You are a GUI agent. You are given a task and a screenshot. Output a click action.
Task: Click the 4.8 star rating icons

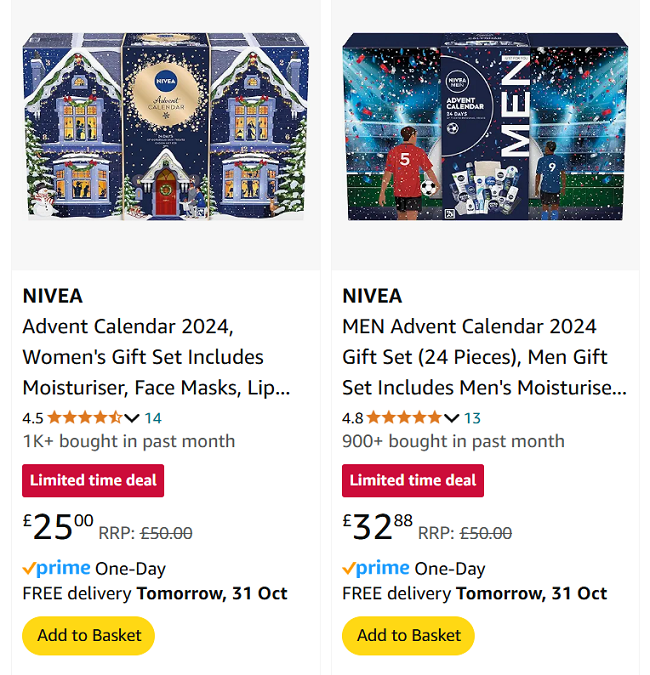pos(404,418)
